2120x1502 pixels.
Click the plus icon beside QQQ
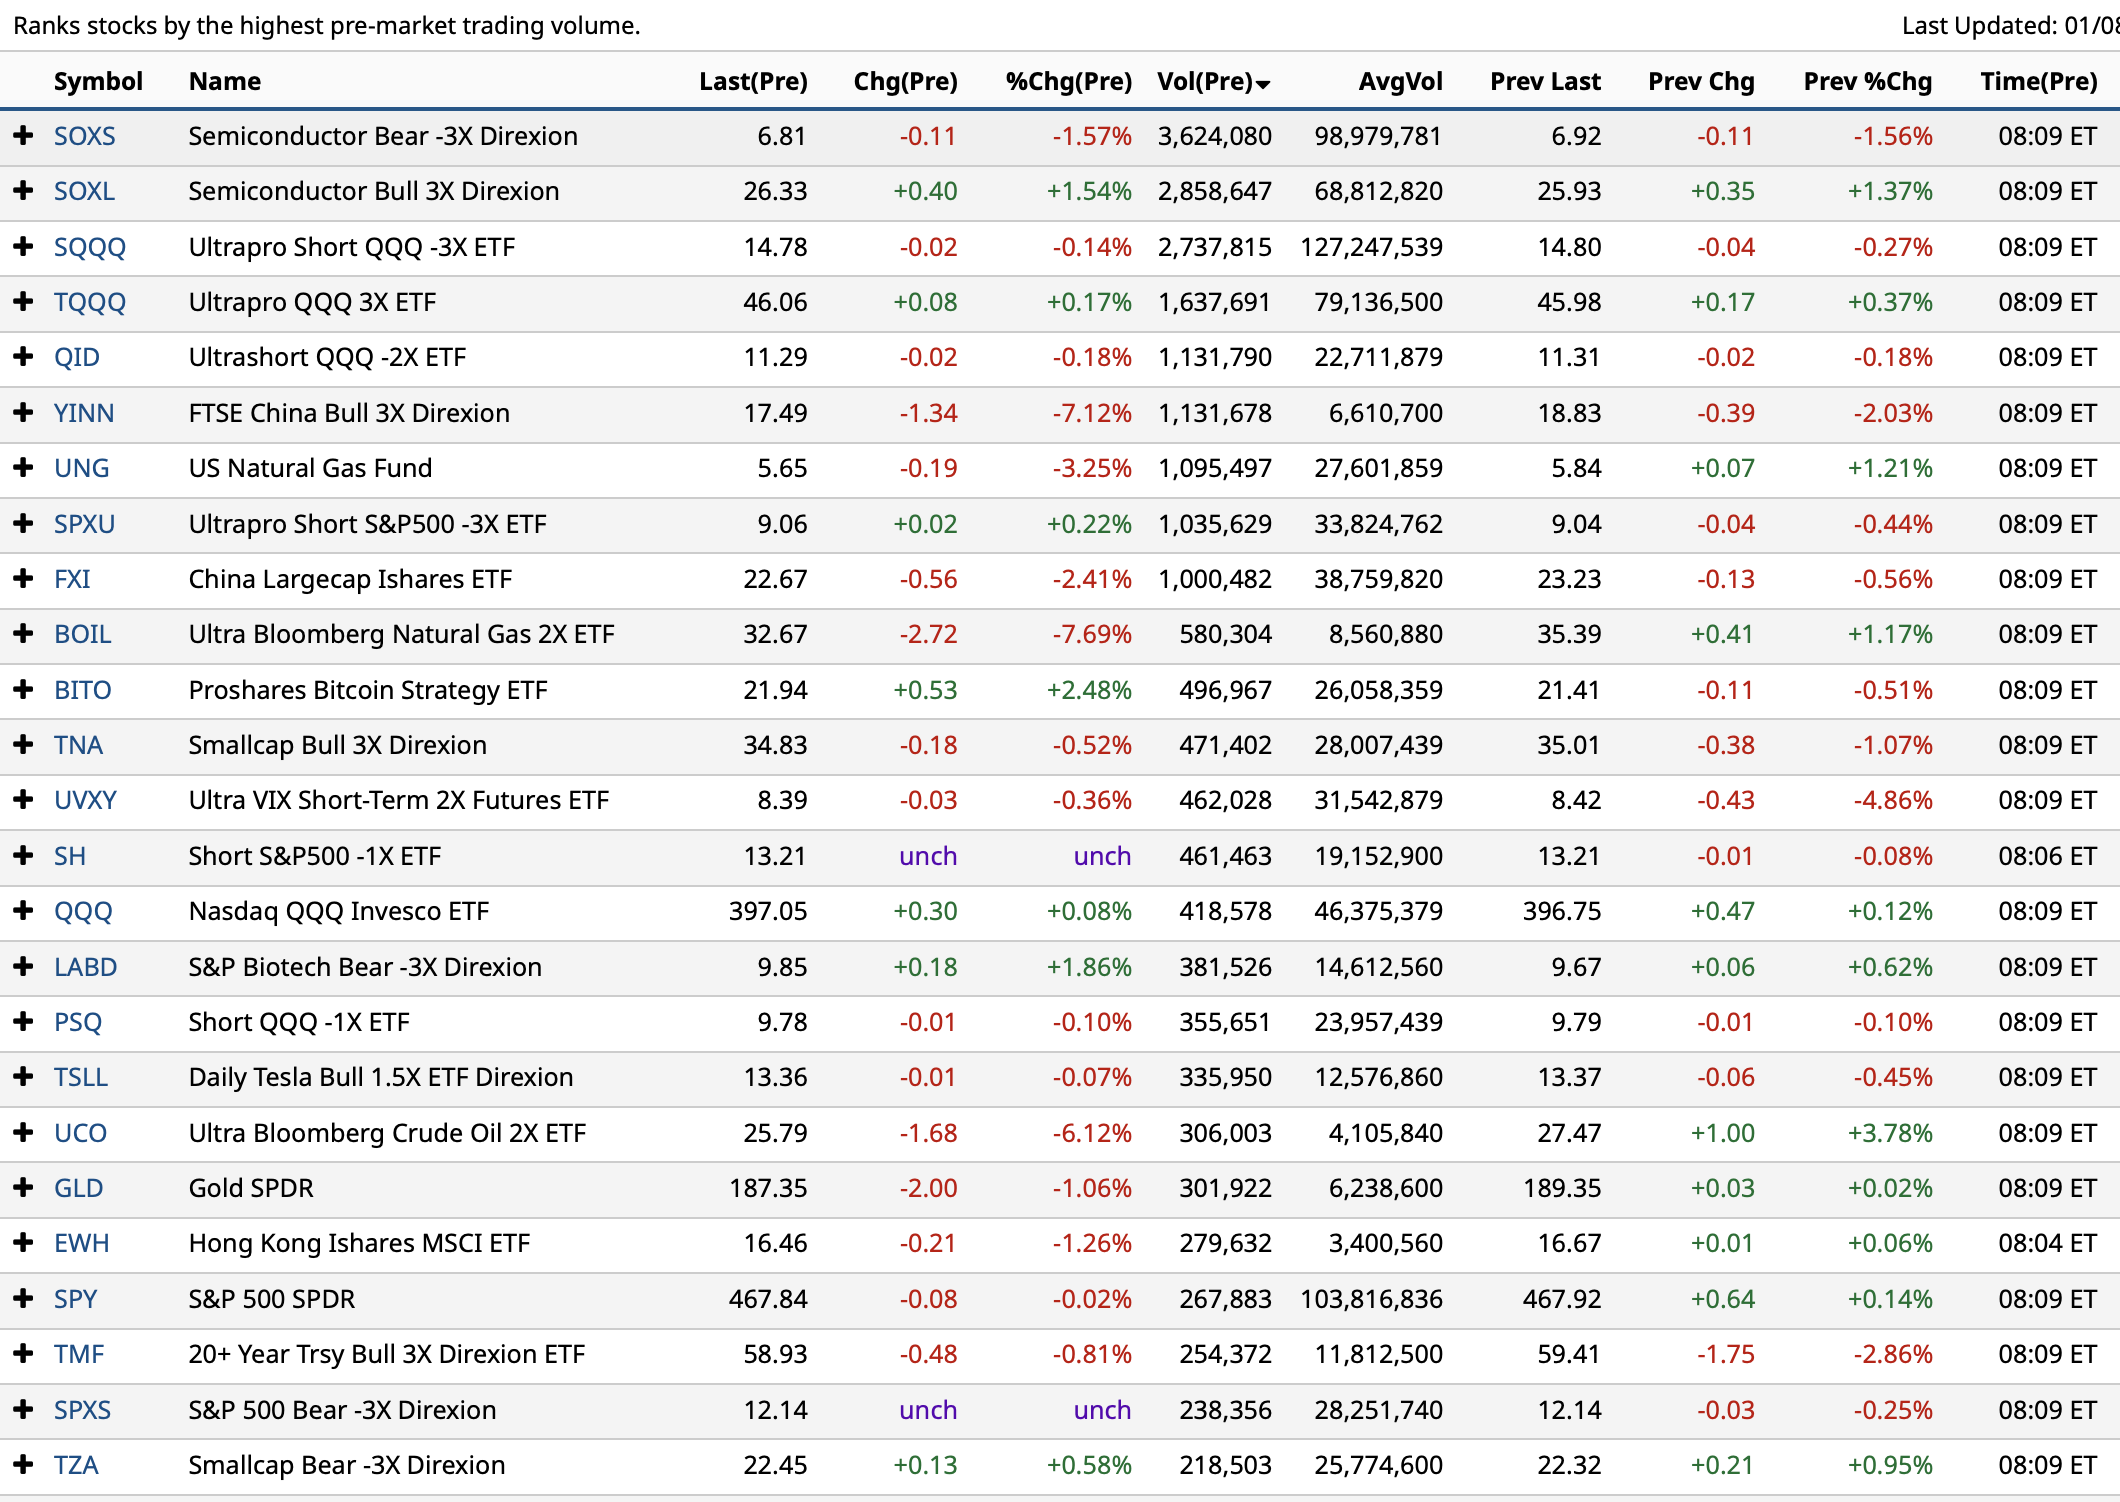click(23, 910)
